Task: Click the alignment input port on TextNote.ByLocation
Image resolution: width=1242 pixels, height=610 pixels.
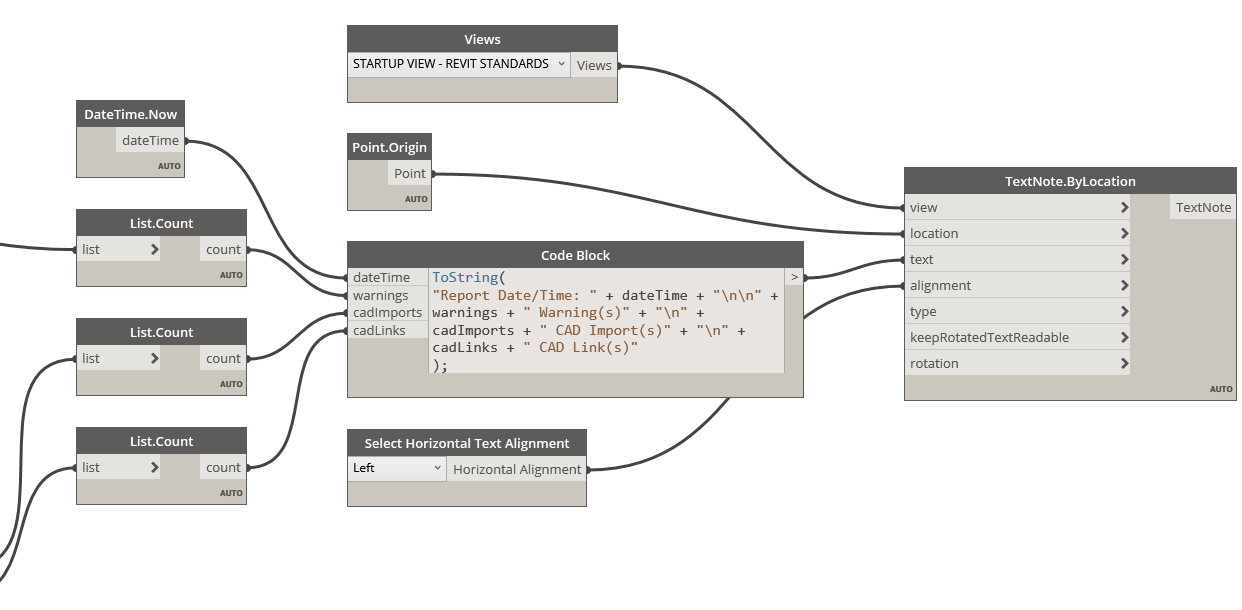Action: click(x=1017, y=285)
